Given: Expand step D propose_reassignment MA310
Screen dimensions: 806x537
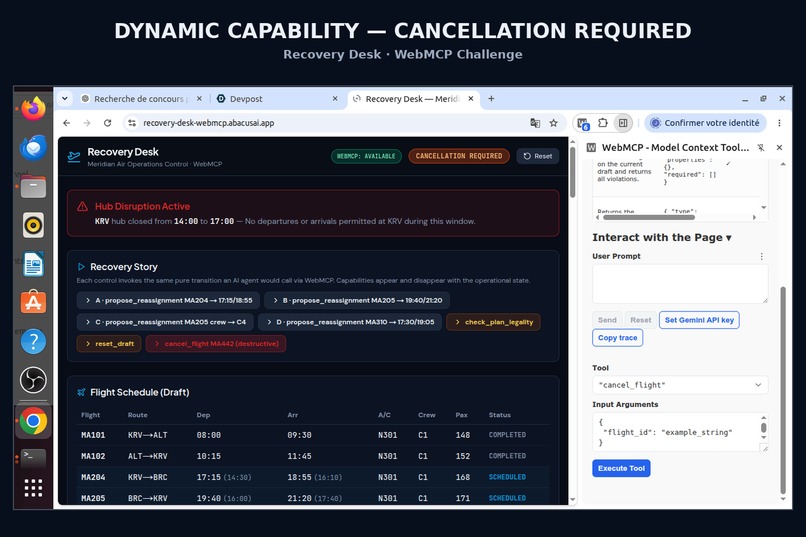Looking at the screenshot, I should [350, 322].
